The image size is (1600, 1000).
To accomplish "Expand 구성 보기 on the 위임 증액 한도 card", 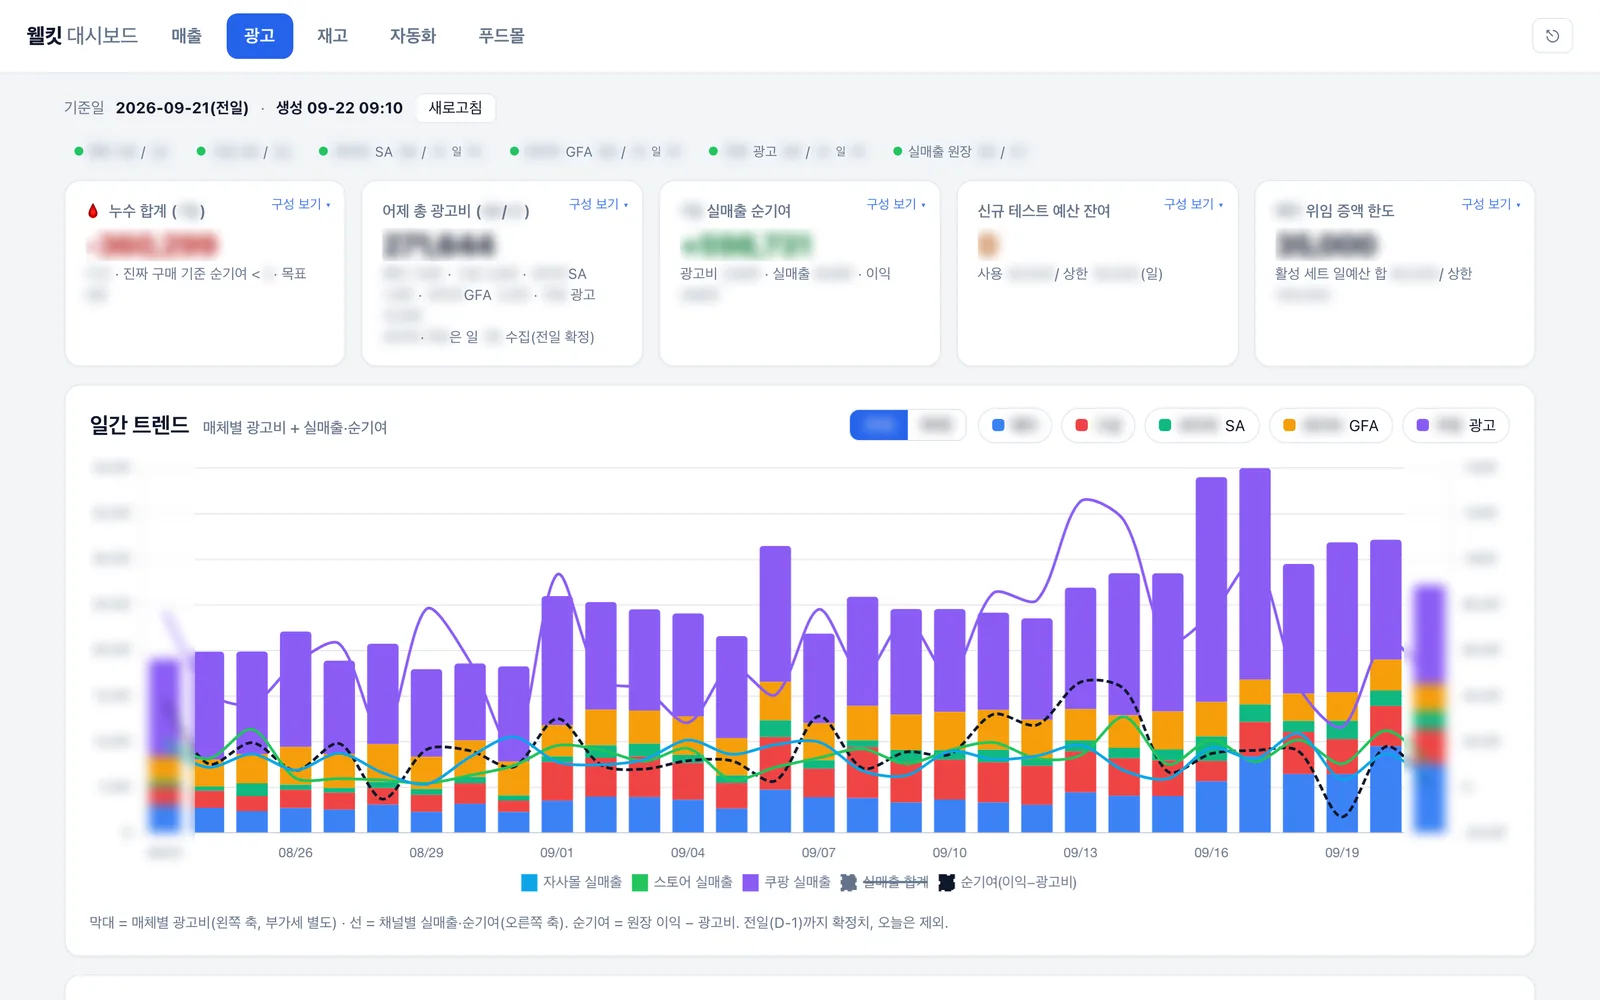I will [x=1491, y=204].
